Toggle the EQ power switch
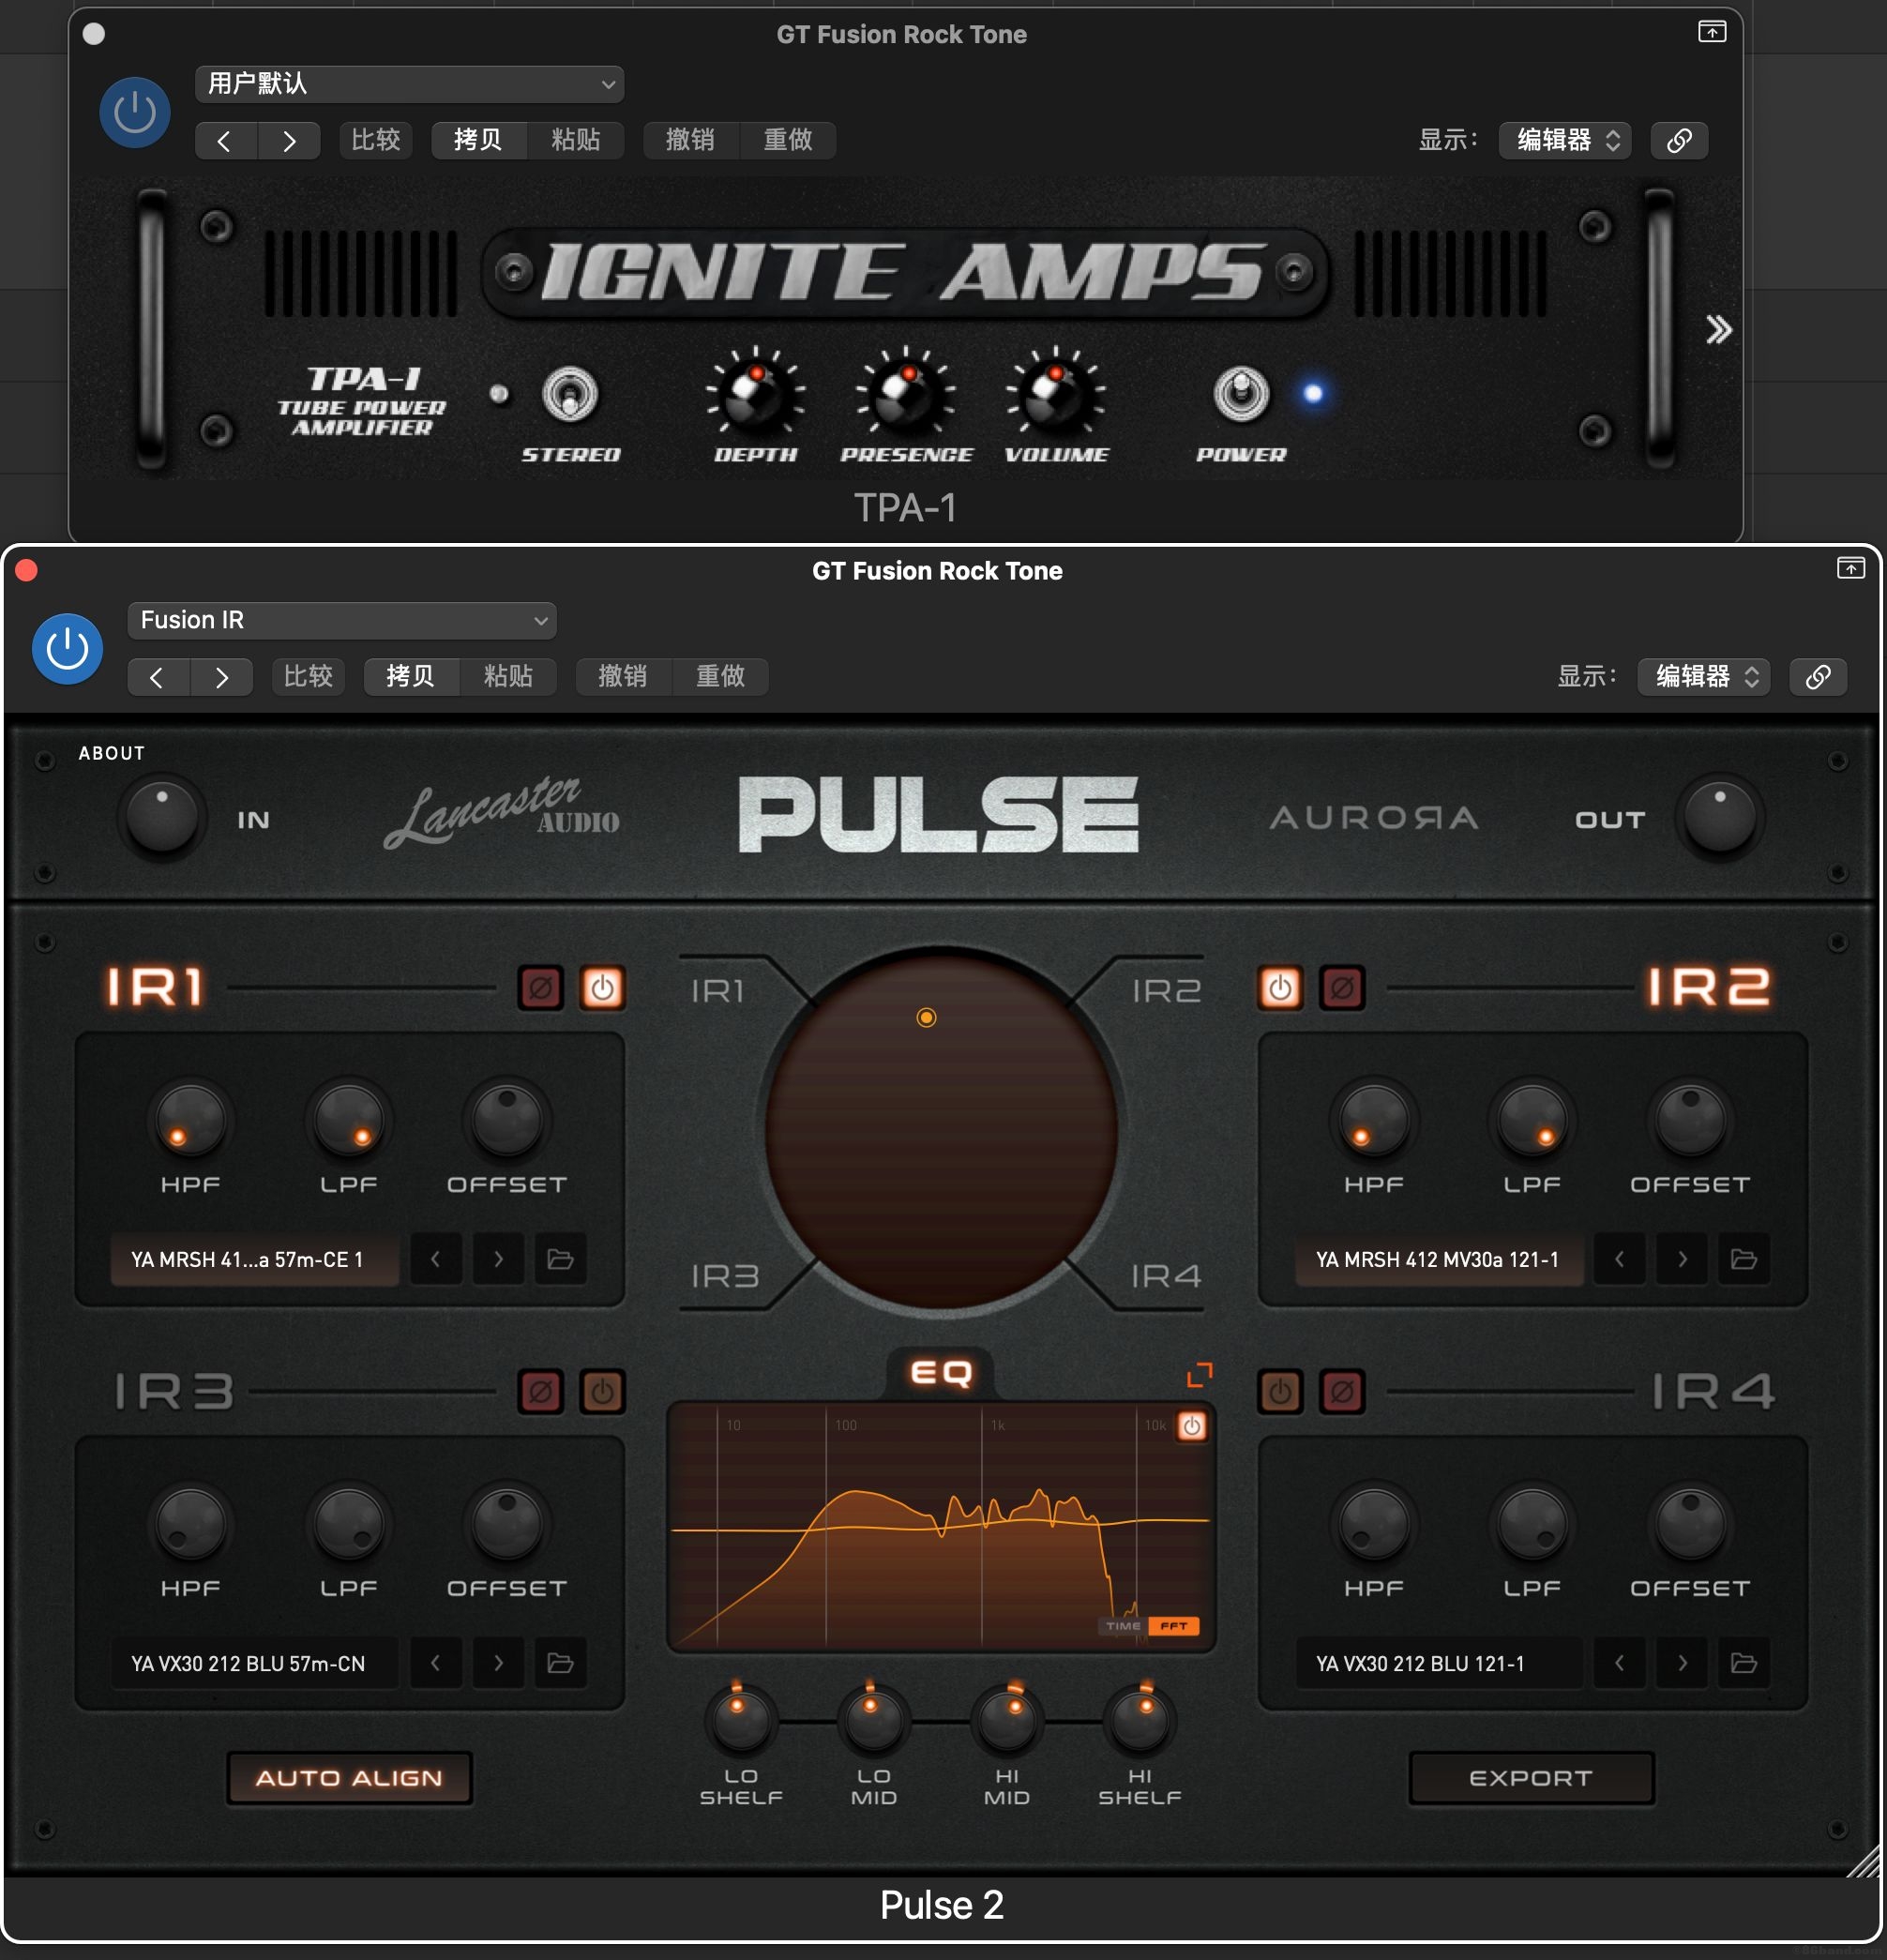Viewport: 1887px width, 1960px height. 1191,1426
